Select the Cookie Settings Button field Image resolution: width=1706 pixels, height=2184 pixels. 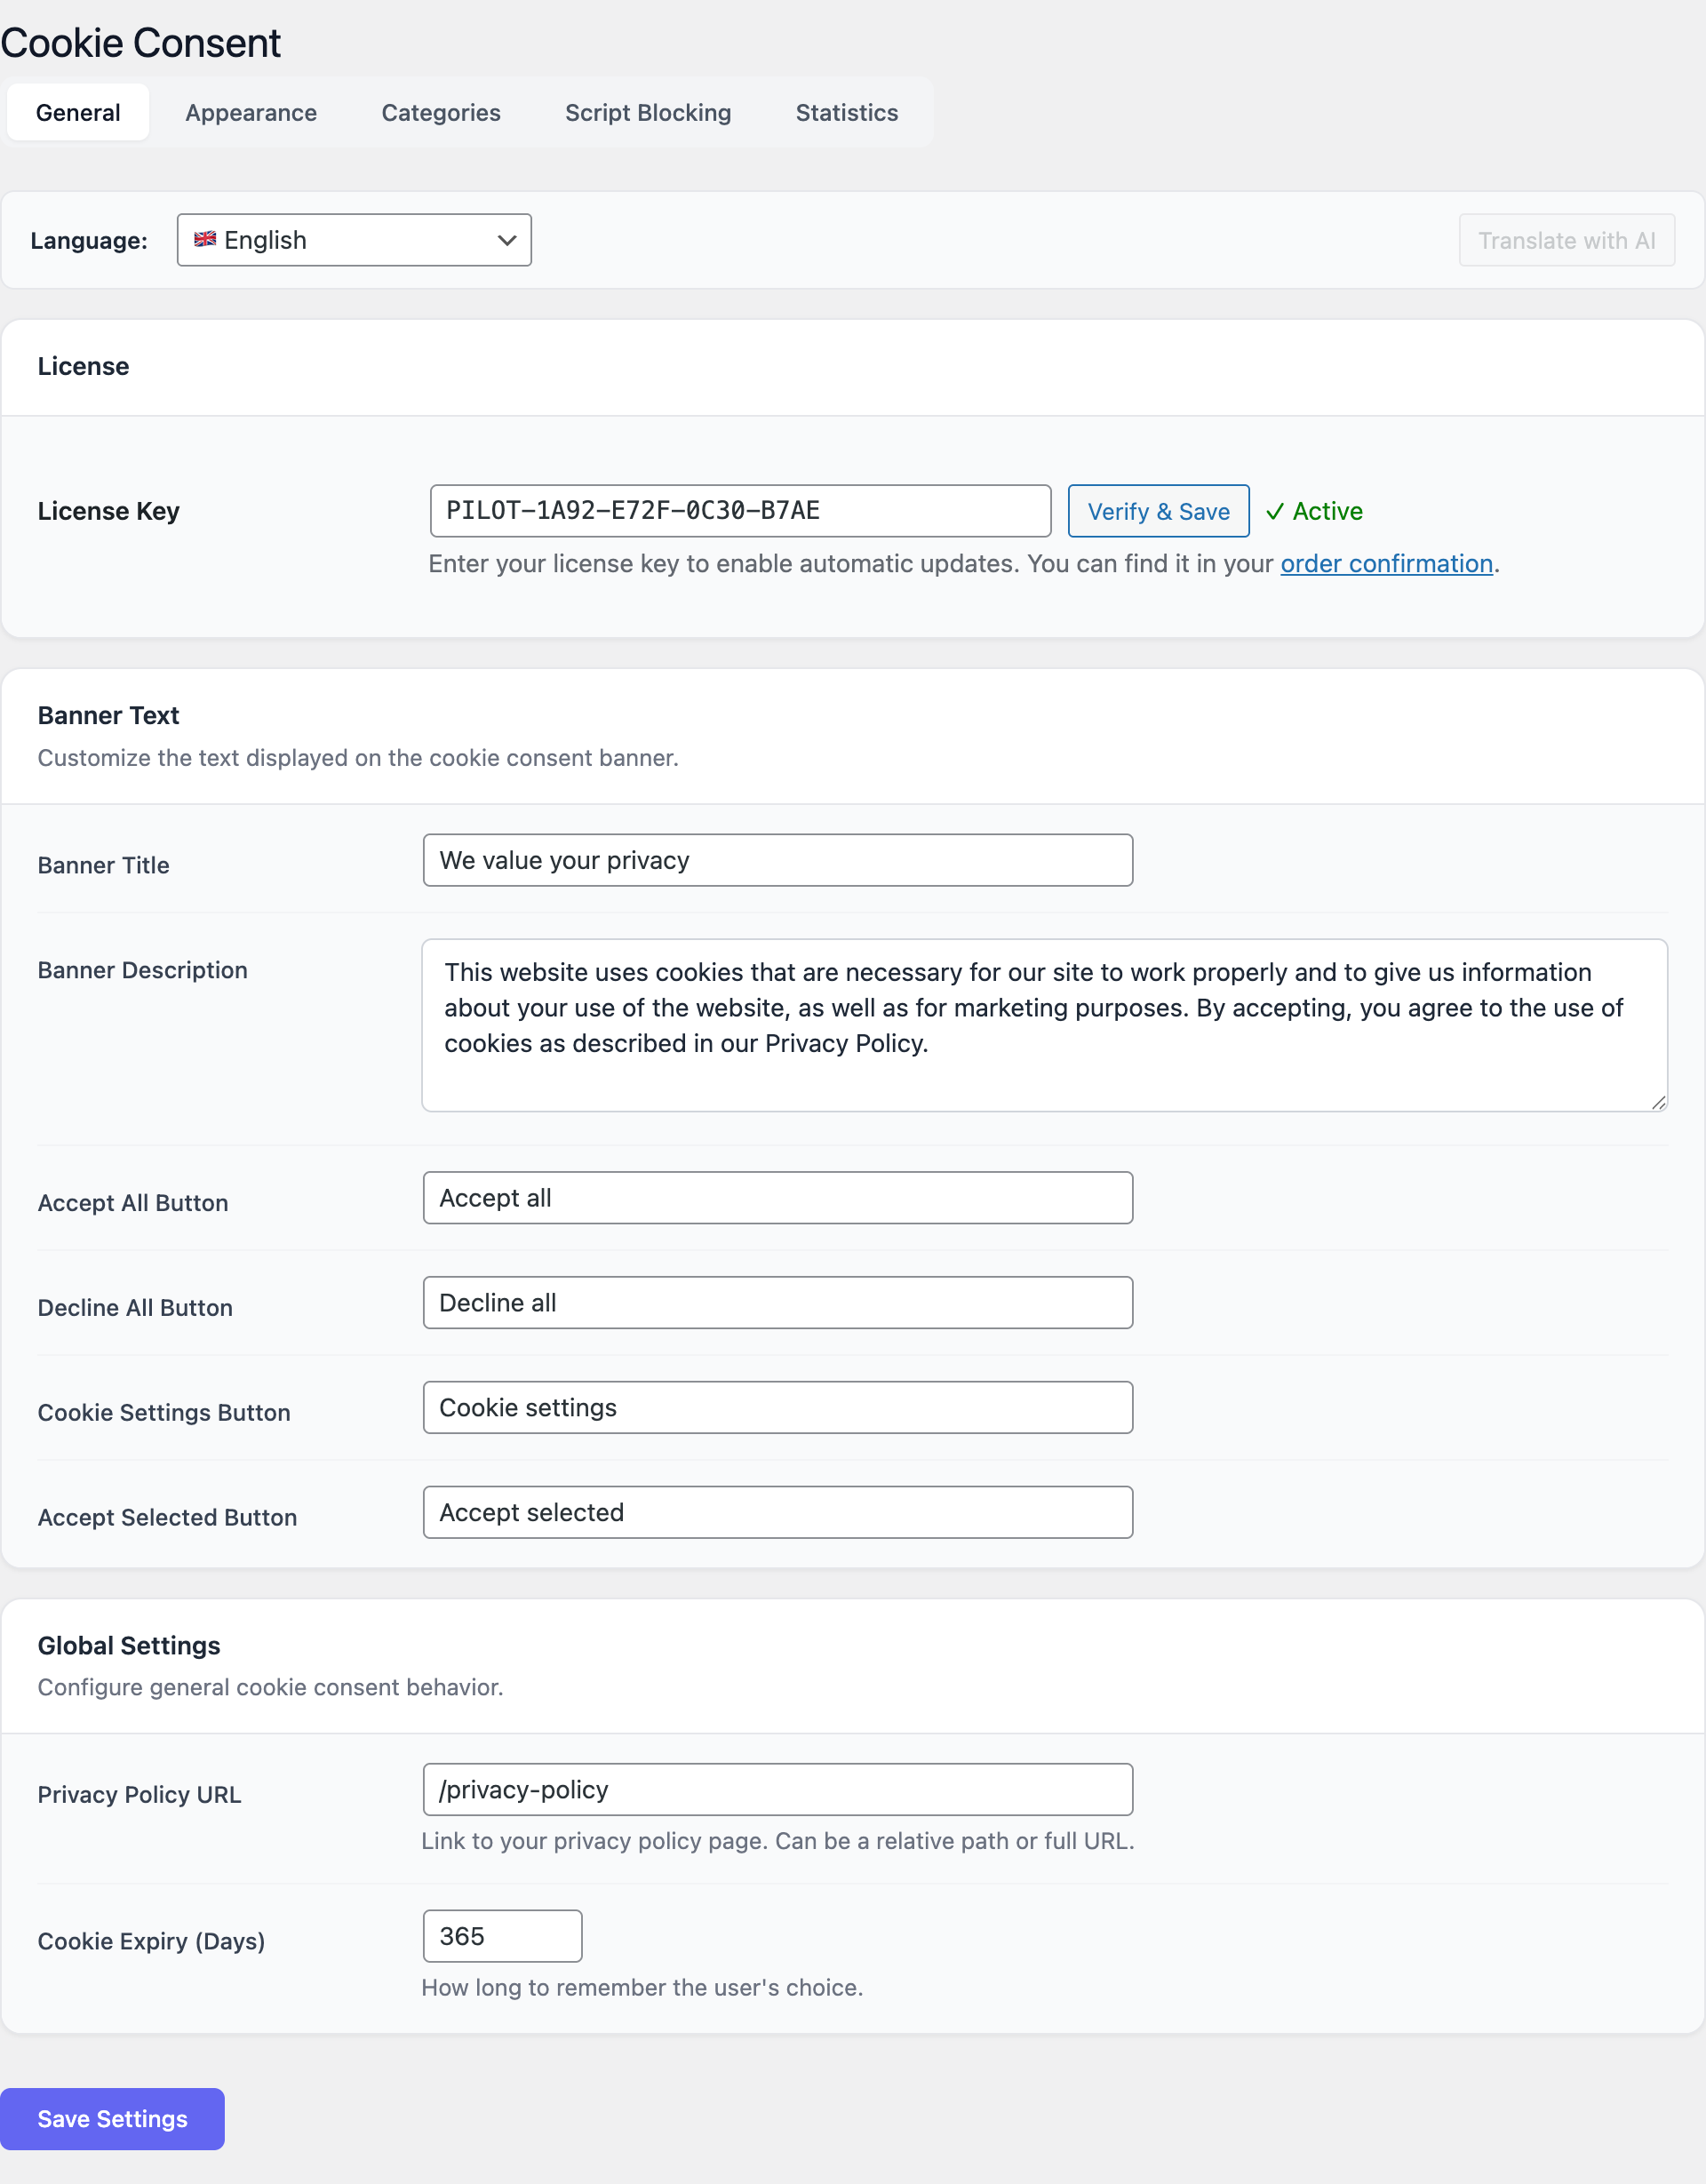[777, 1408]
